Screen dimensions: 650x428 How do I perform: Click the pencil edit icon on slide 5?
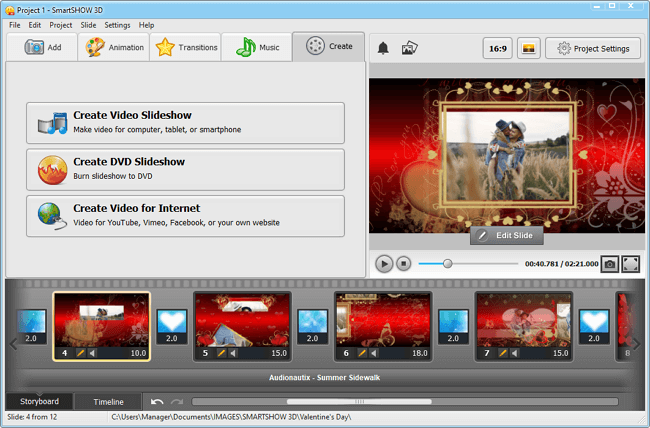pyautogui.click(x=221, y=353)
